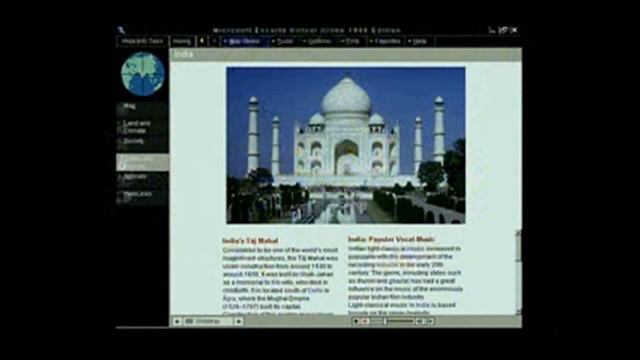The width and height of the screenshot is (640, 360).
Task: Click the next arrow in the bottom bar
Action: point(238,322)
